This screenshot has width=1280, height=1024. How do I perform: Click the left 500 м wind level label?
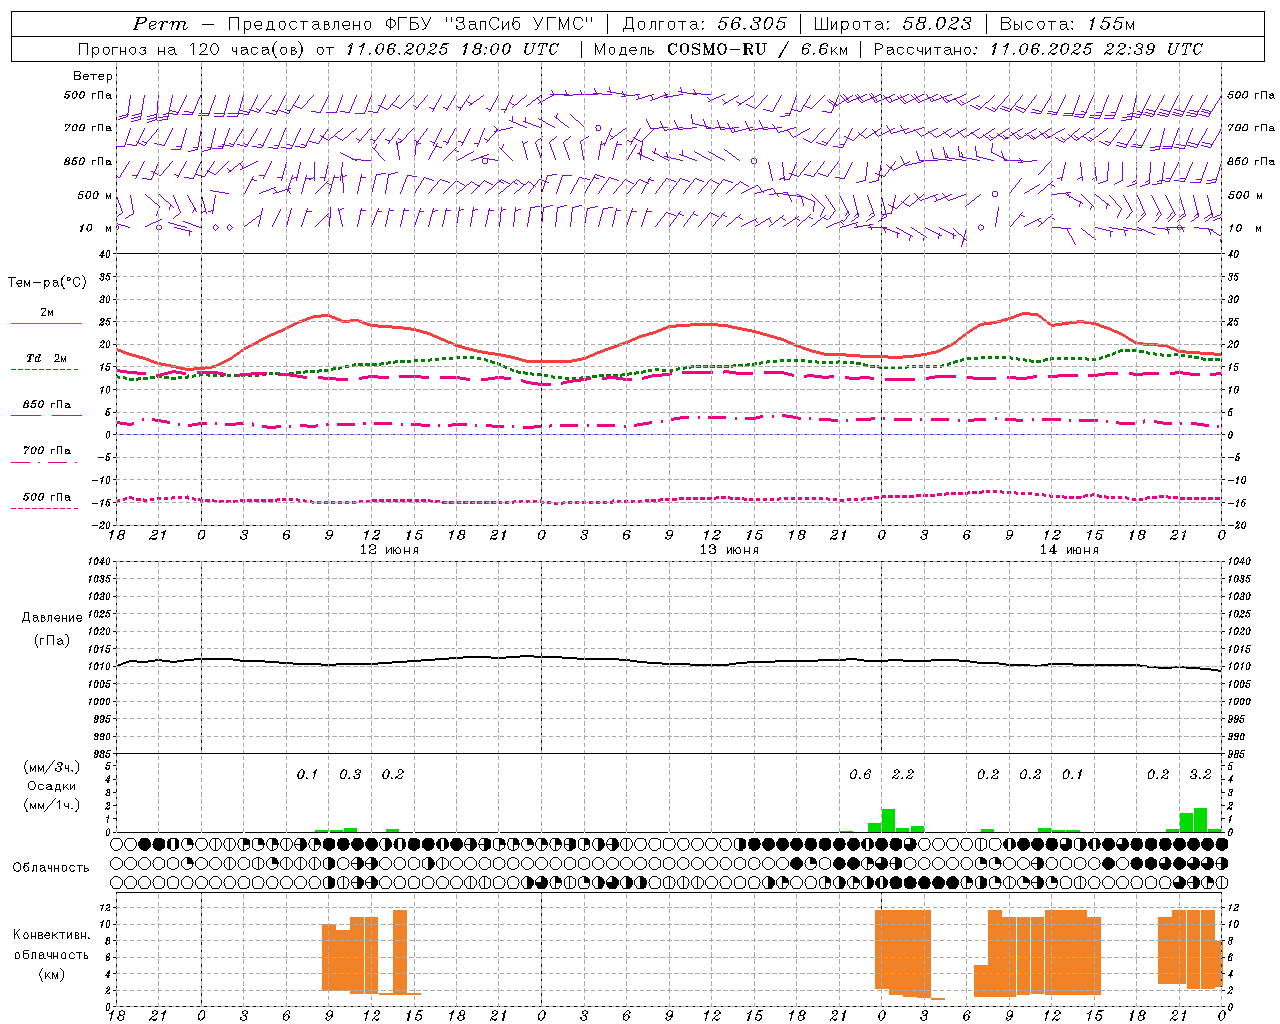tap(95, 195)
